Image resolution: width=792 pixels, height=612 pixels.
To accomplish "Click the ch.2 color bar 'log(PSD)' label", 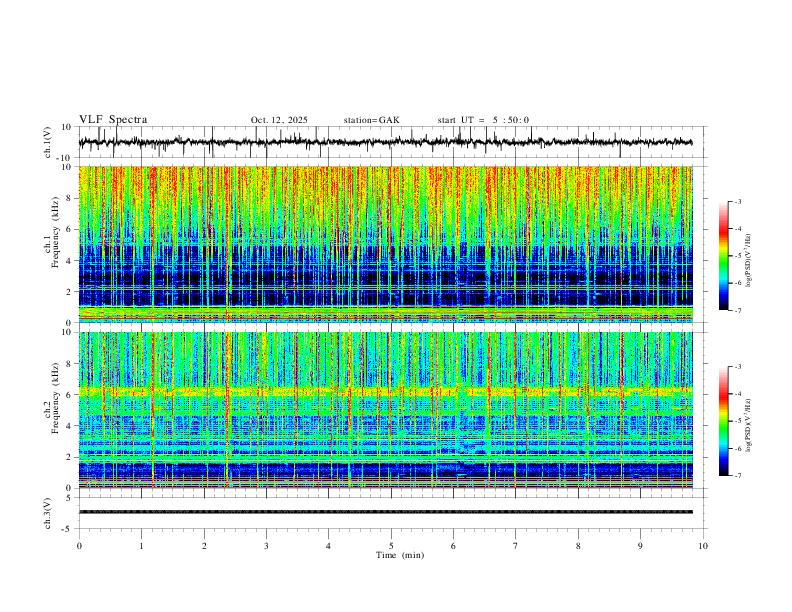I will click(x=748, y=425).
